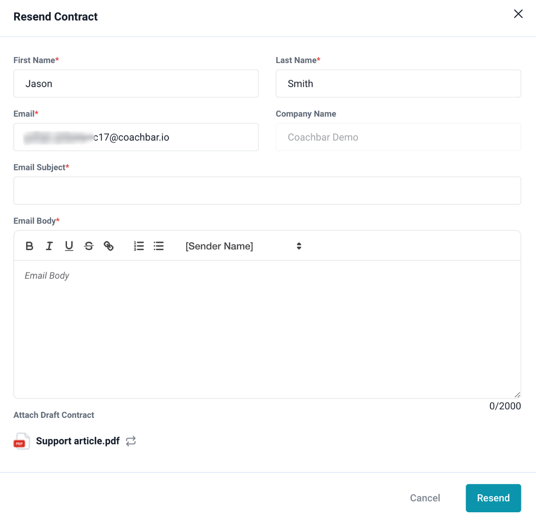Open the Support article.pdf file name

(x=78, y=441)
